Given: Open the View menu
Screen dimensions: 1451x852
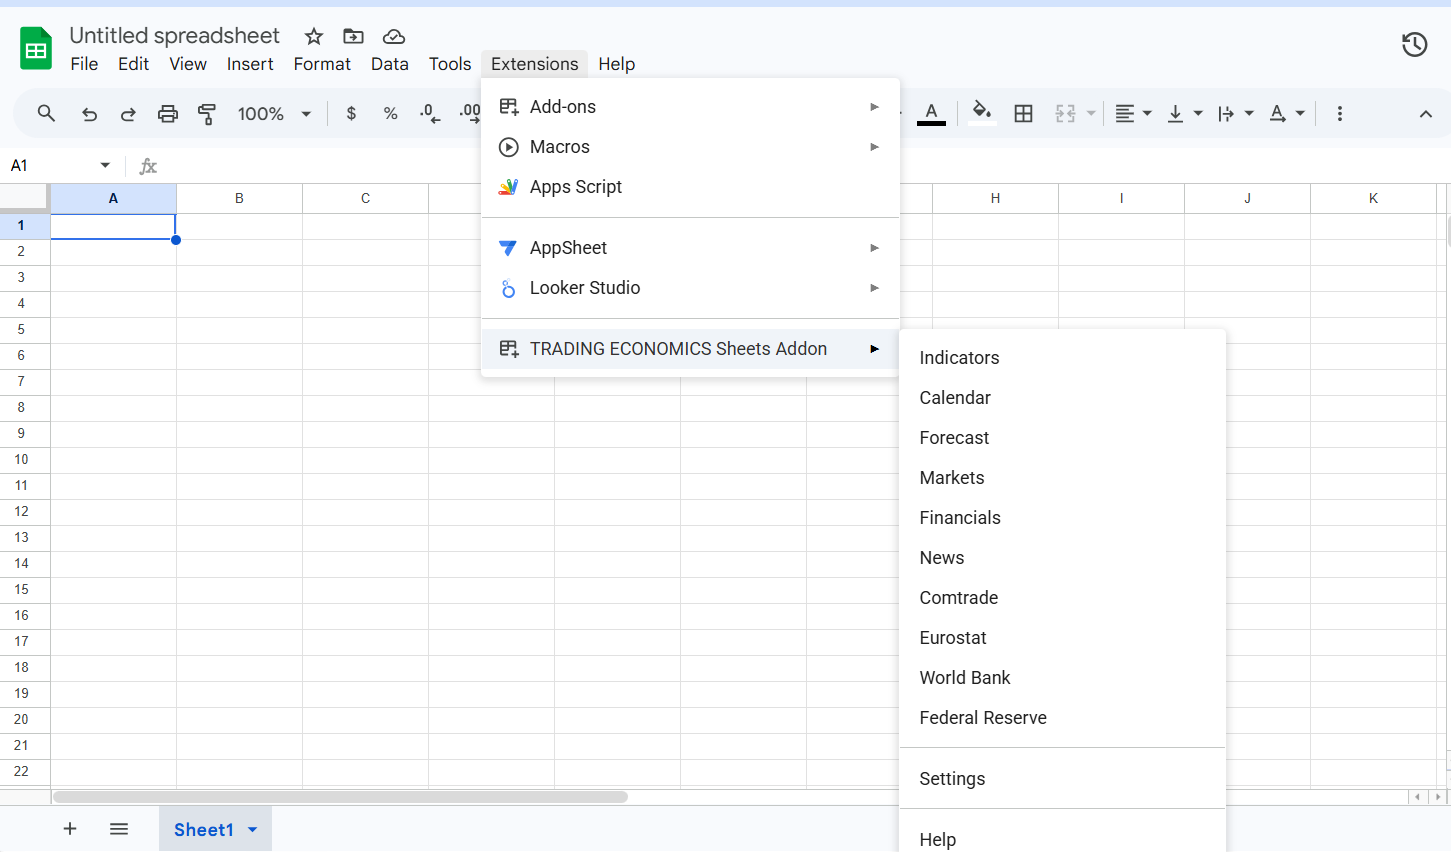Looking at the screenshot, I should point(188,64).
